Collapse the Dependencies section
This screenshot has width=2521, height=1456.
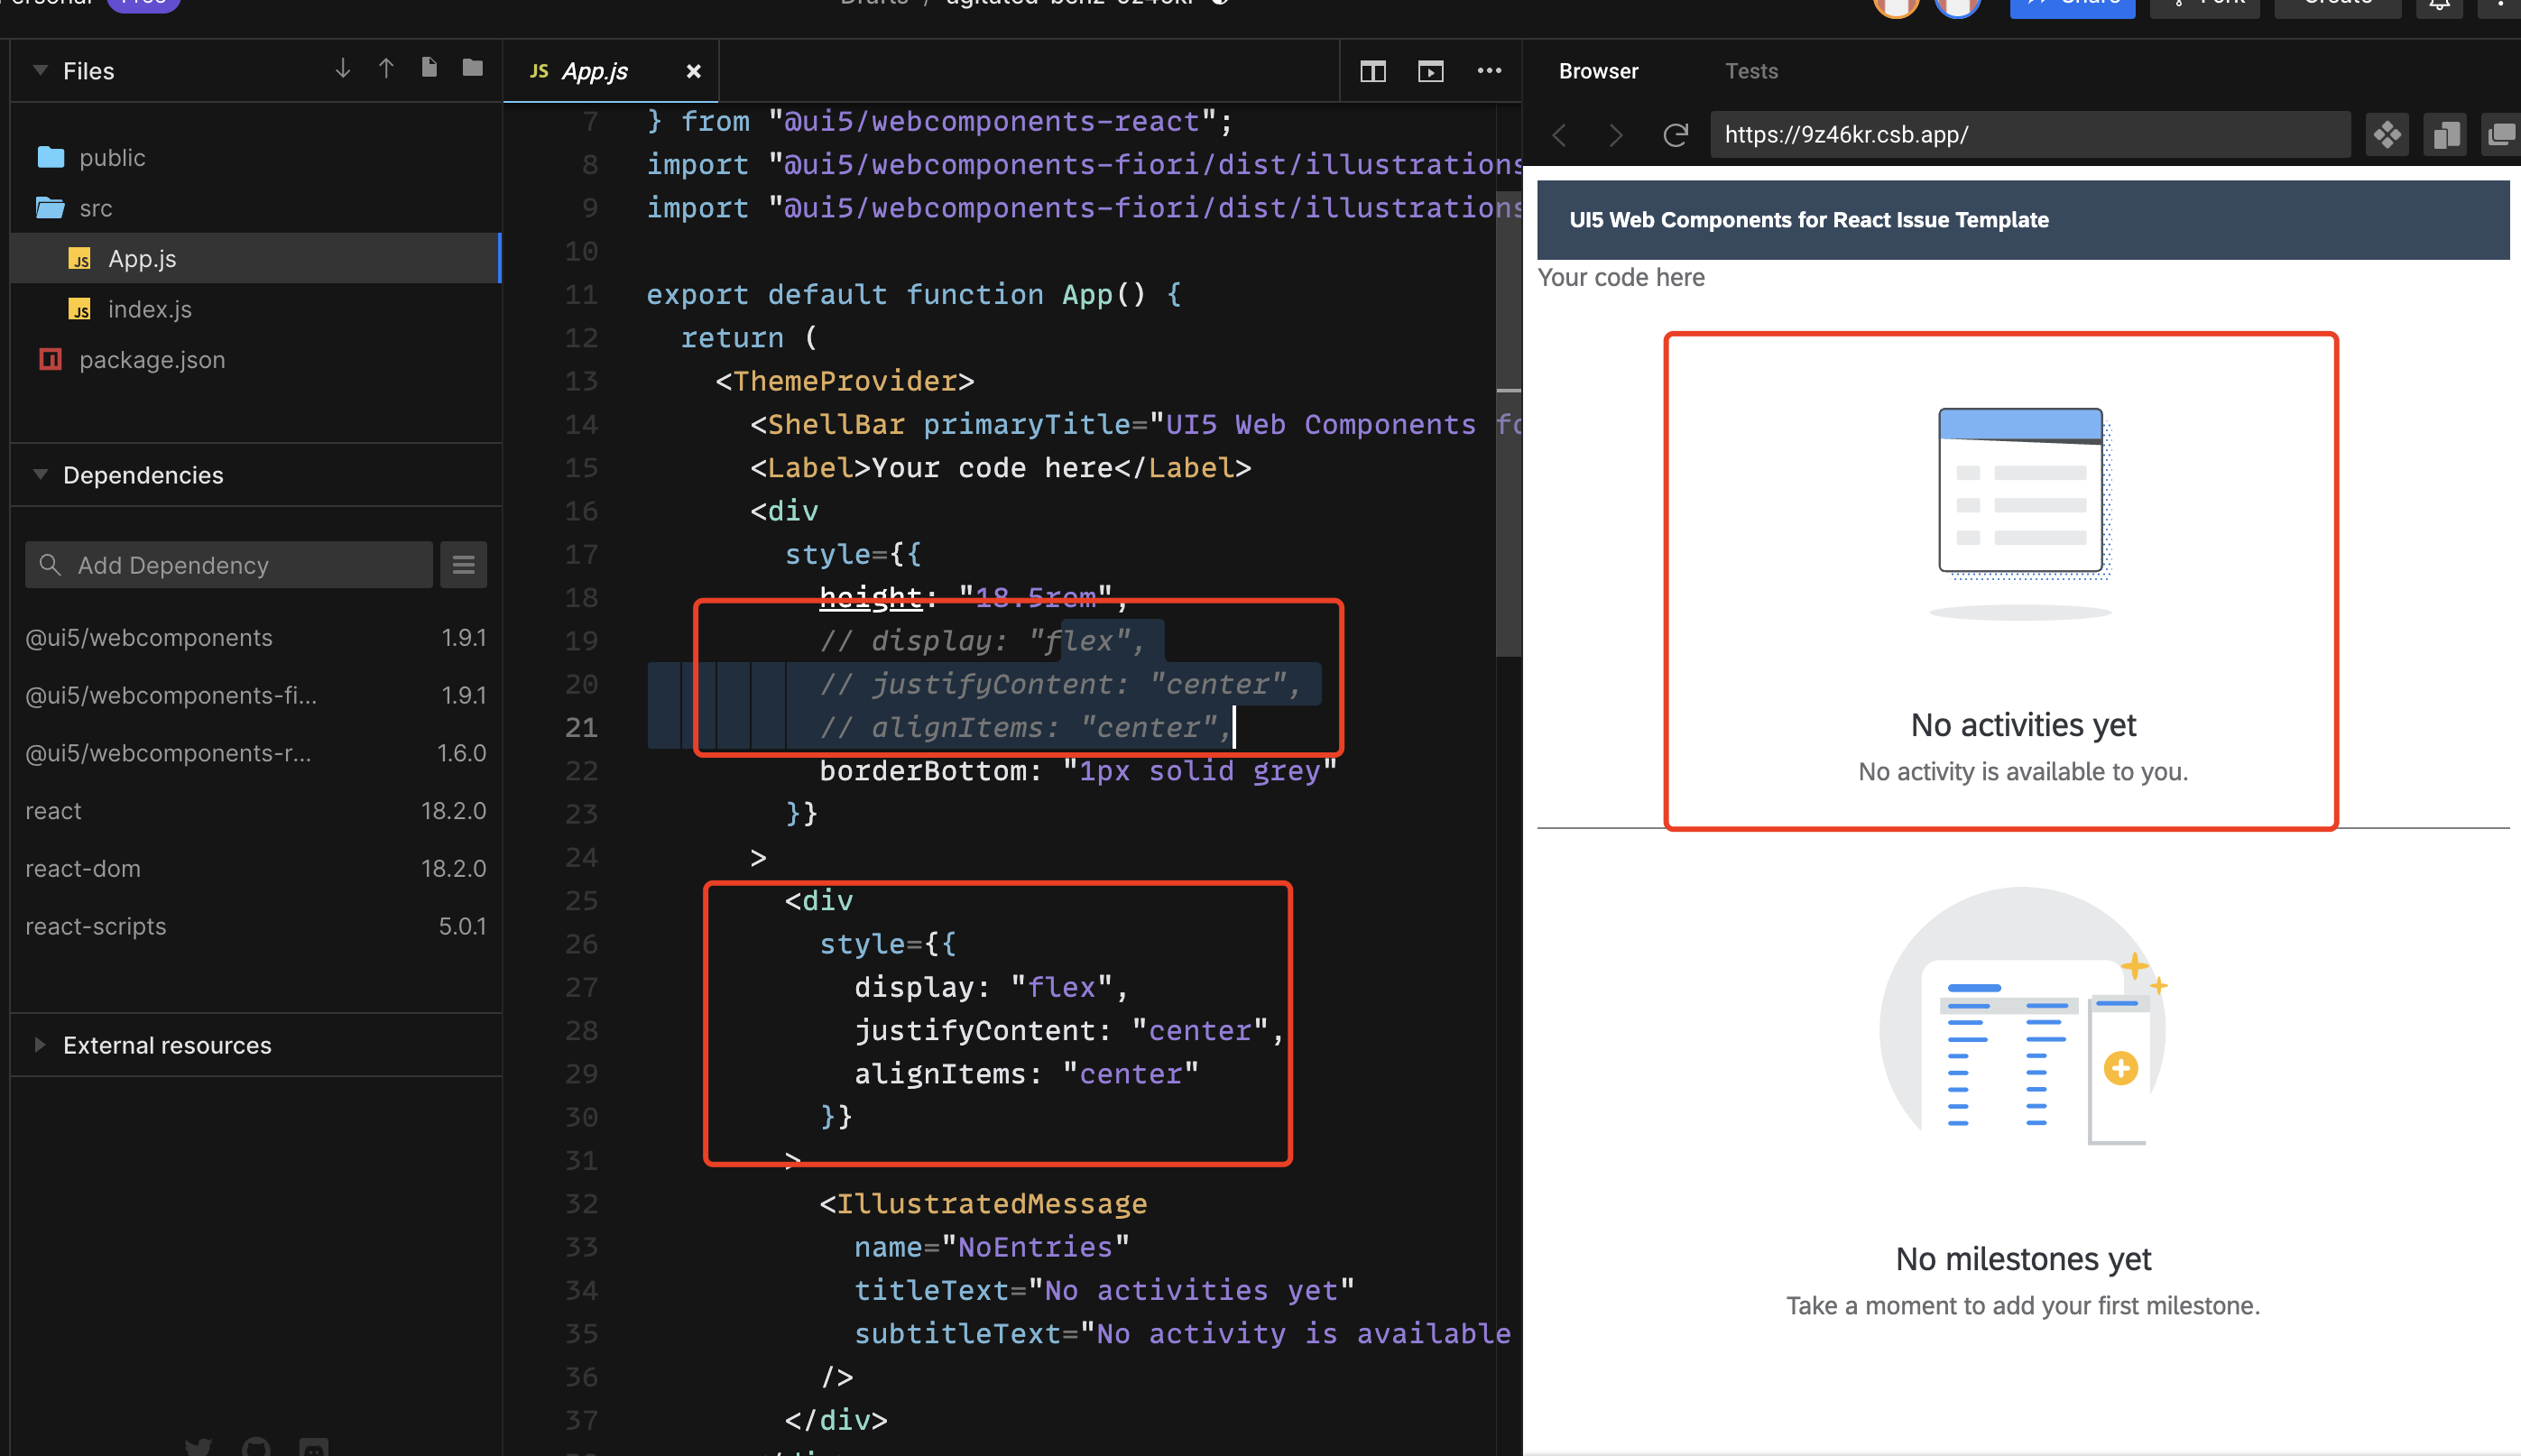[40, 474]
